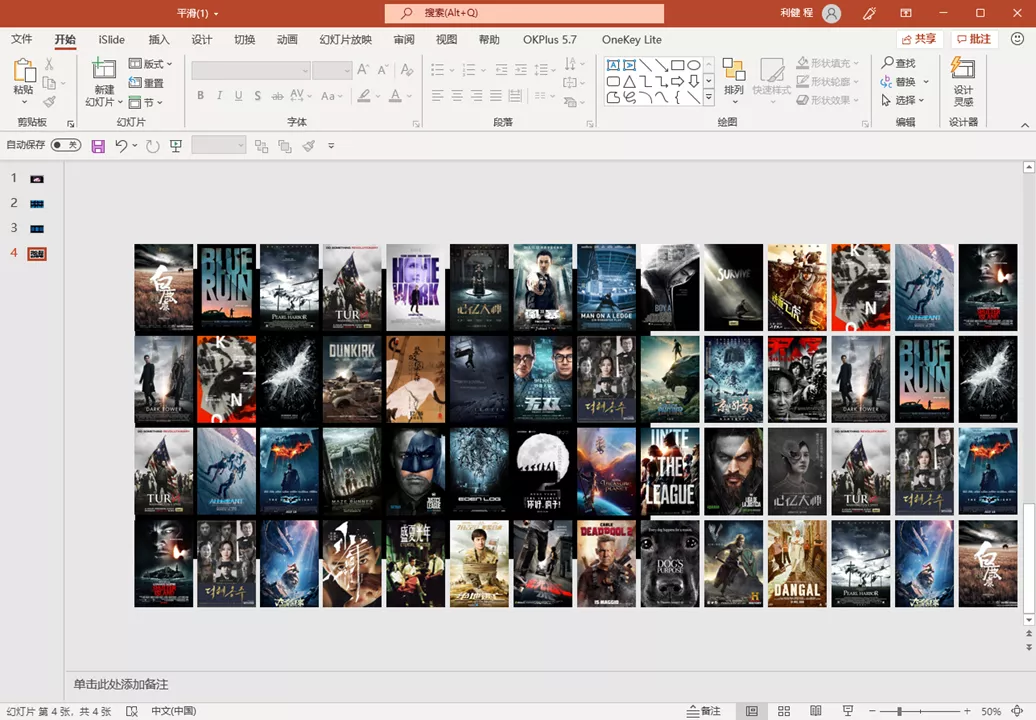The width and height of the screenshot is (1036, 720).
Task: Pick font color A swatch
Action: pyautogui.click(x=395, y=96)
